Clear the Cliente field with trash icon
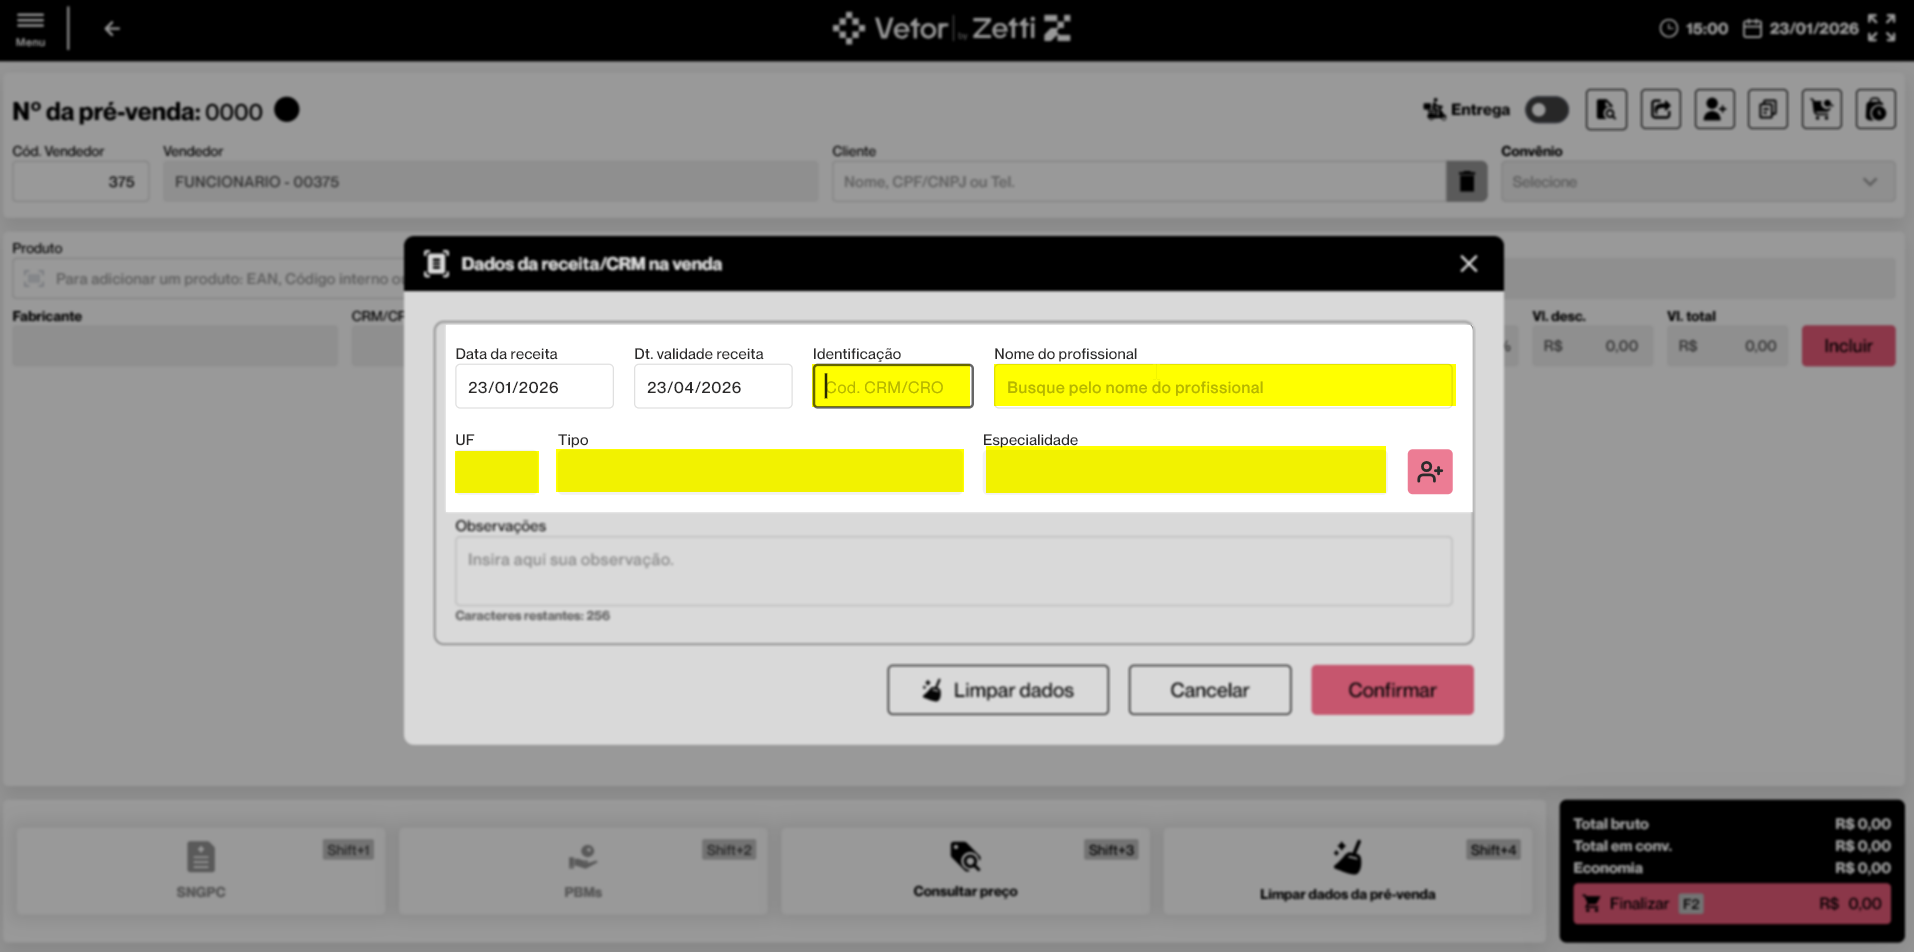 1466,182
